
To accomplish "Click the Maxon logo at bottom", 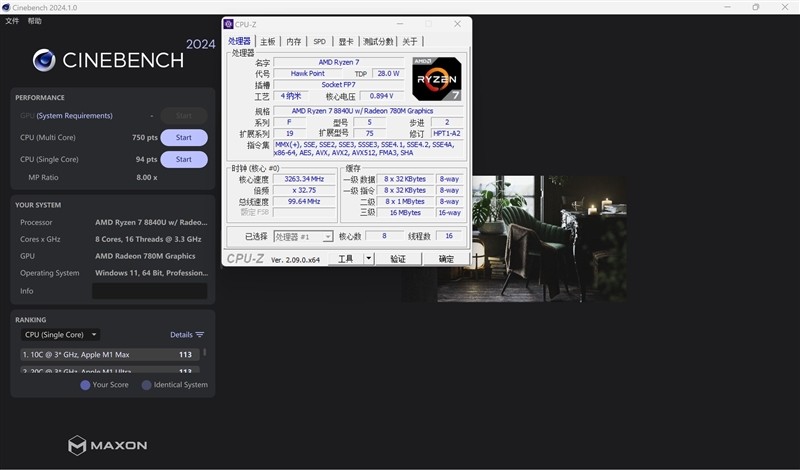I will [x=108, y=445].
